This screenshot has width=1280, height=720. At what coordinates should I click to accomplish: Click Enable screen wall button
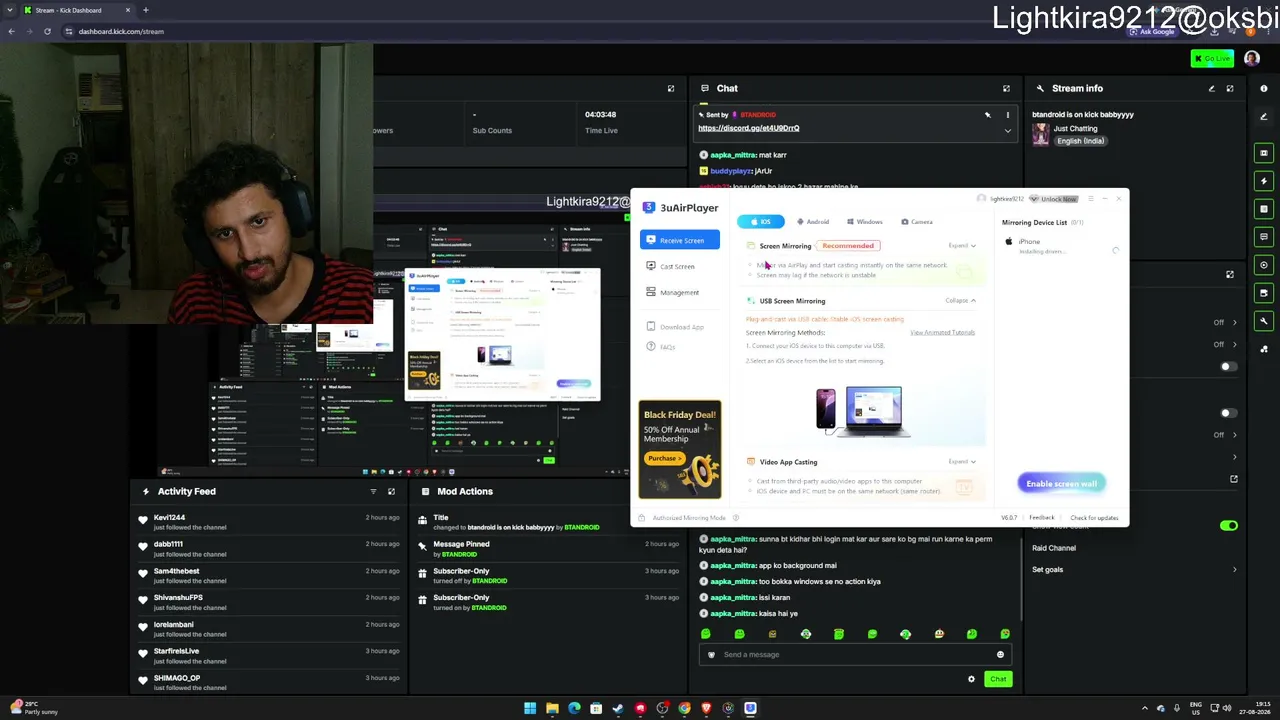click(x=1061, y=484)
